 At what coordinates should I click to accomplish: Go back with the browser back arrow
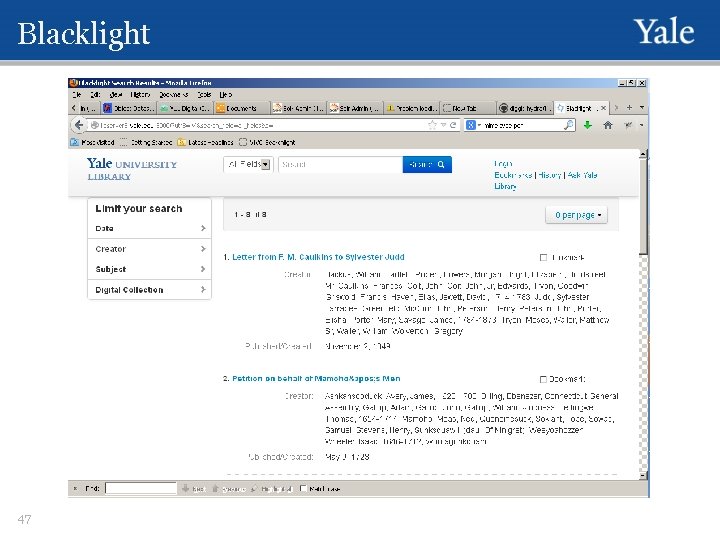79,125
